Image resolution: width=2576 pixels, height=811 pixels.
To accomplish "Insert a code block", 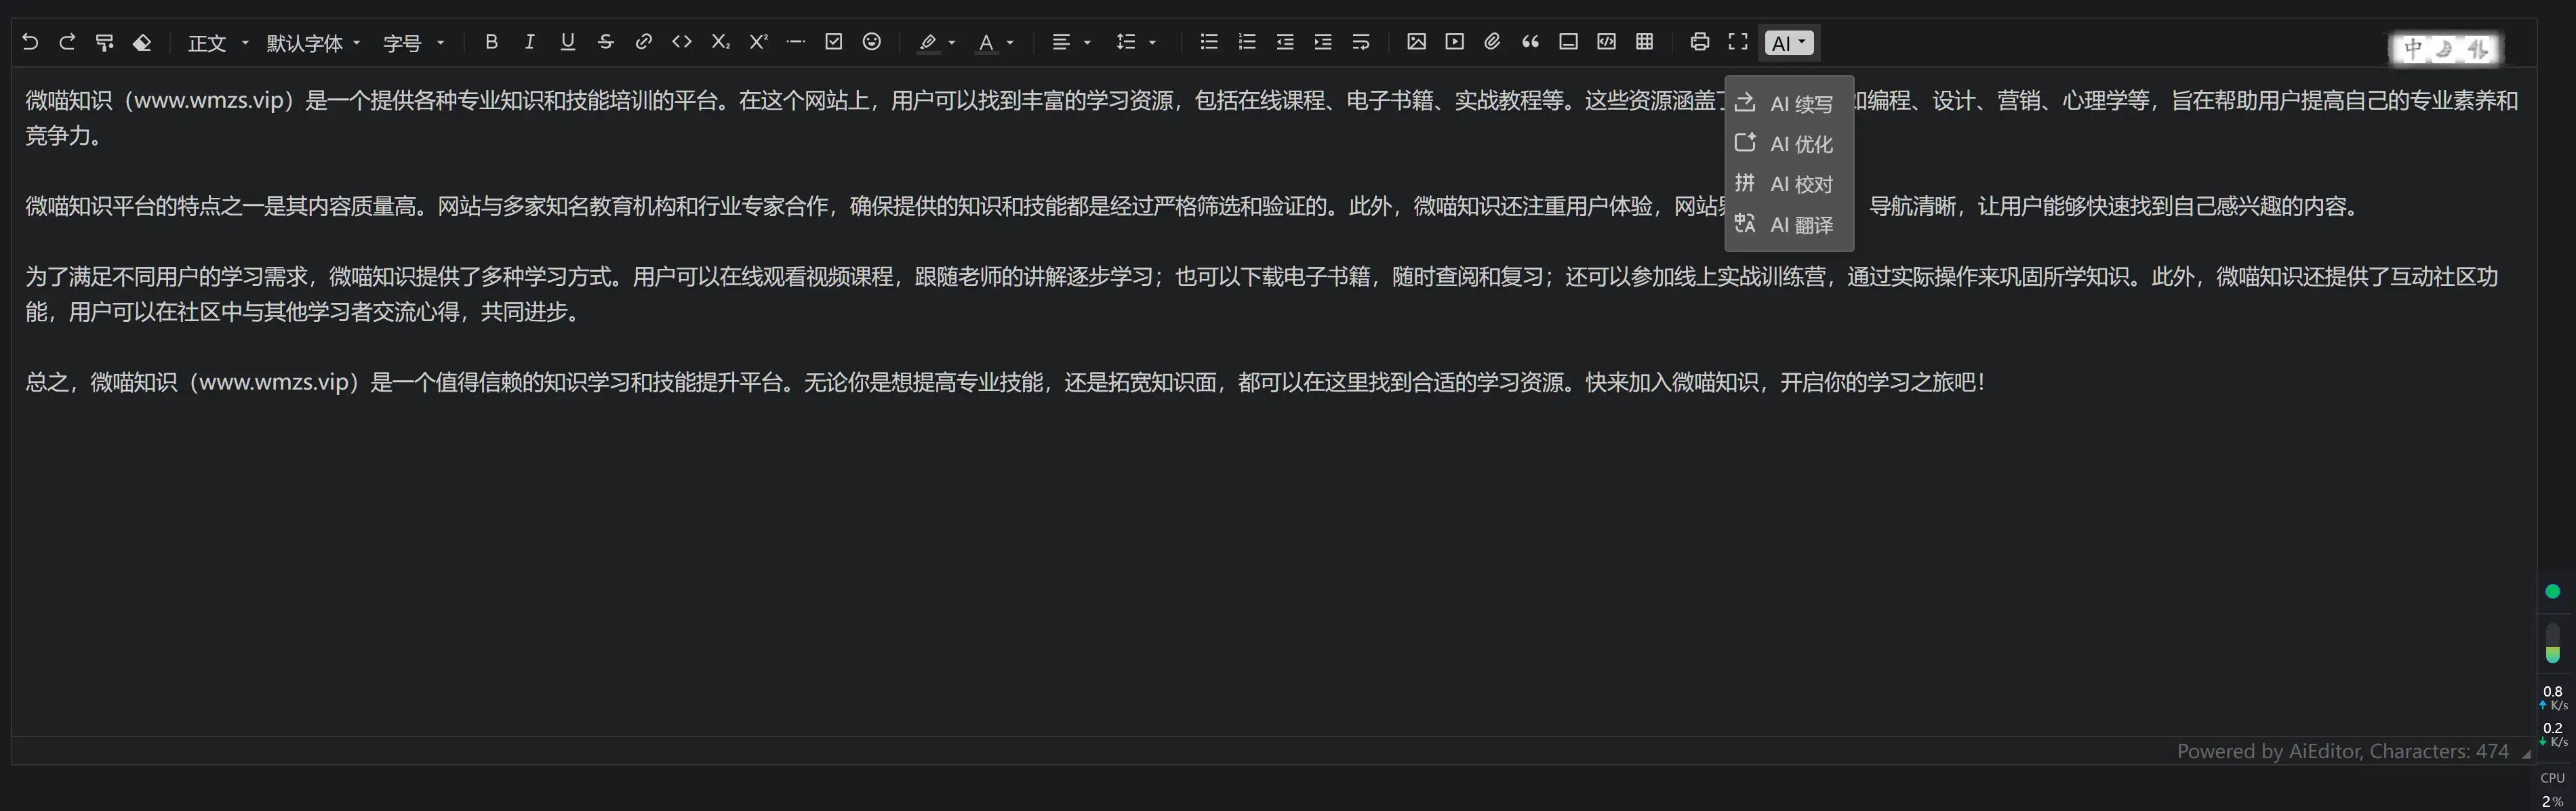I will (x=1606, y=42).
